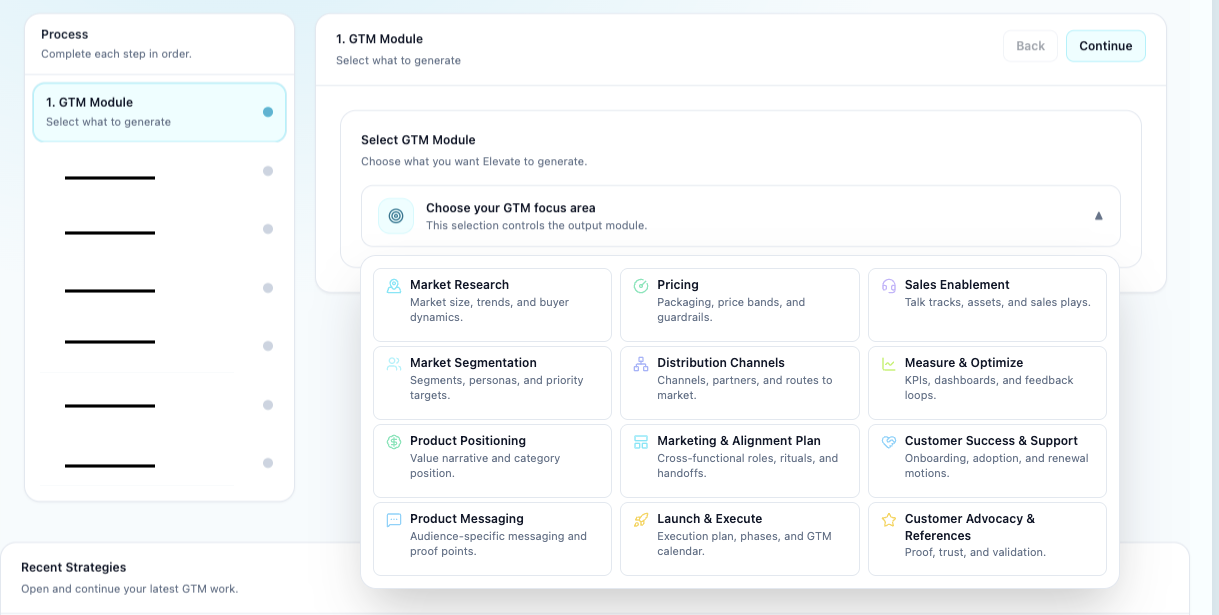Click the Back button
The width and height of the screenshot is (1219, 615).
click(1030, 46)
